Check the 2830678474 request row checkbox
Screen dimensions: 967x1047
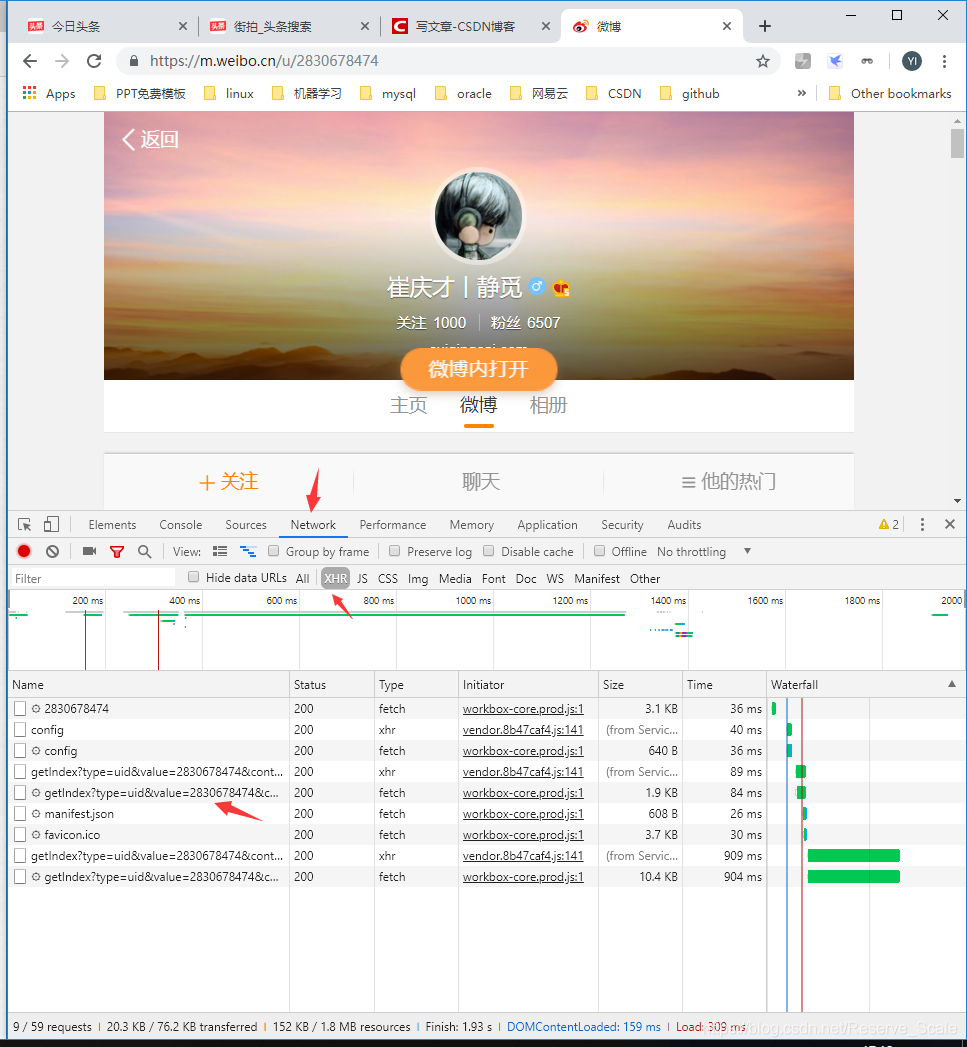click(x=20, y=708)
